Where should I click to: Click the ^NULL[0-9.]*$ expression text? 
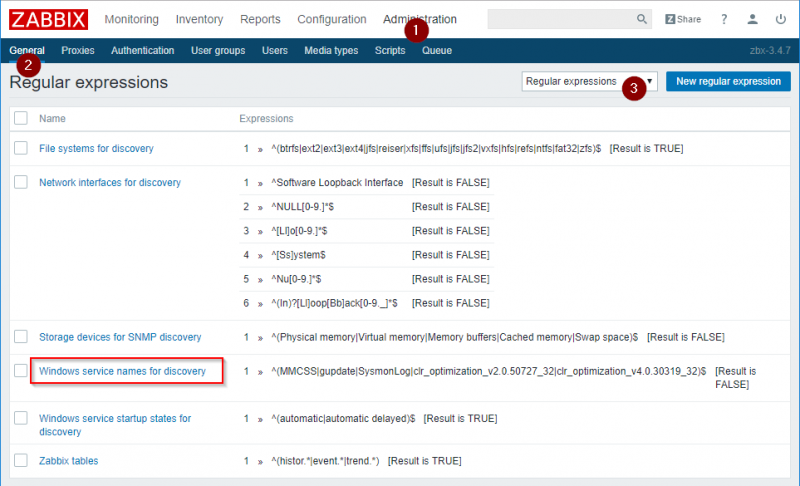click(x=303, y=207)
